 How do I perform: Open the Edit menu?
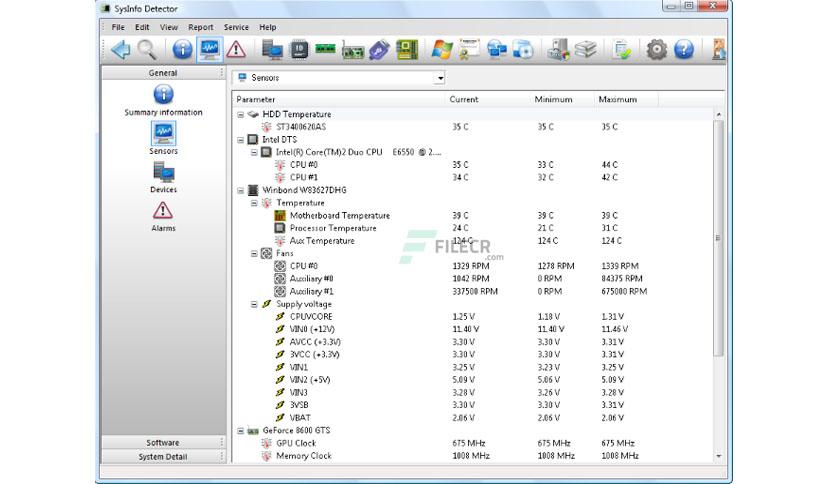coord(142,27)
